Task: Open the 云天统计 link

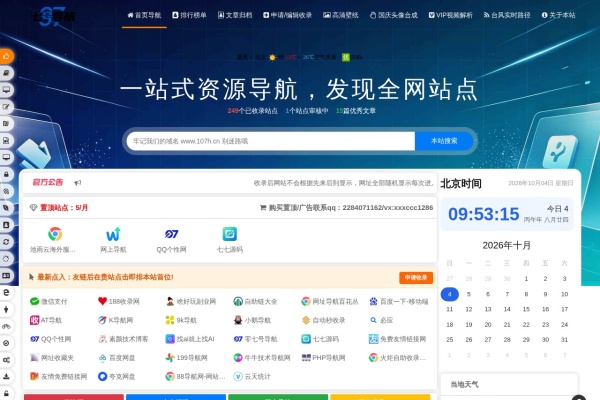Action: [x=252, y=377]
